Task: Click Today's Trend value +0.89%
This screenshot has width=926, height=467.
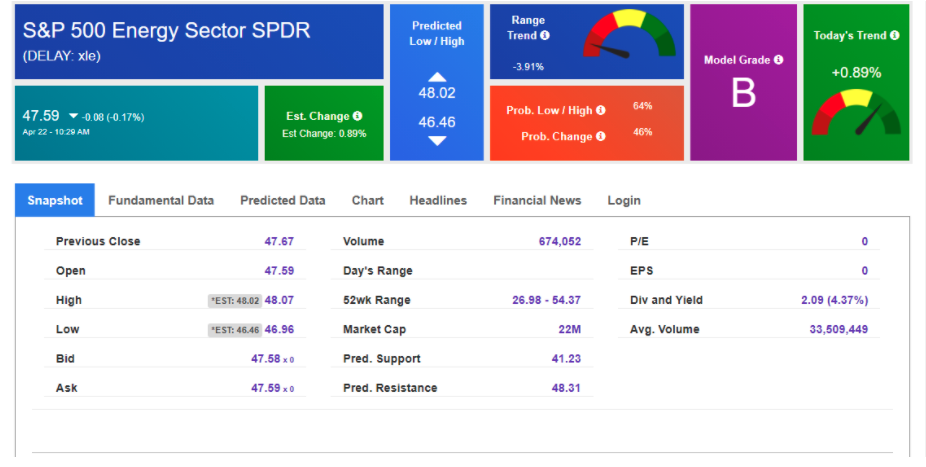Action: click(x=856, y=73)
